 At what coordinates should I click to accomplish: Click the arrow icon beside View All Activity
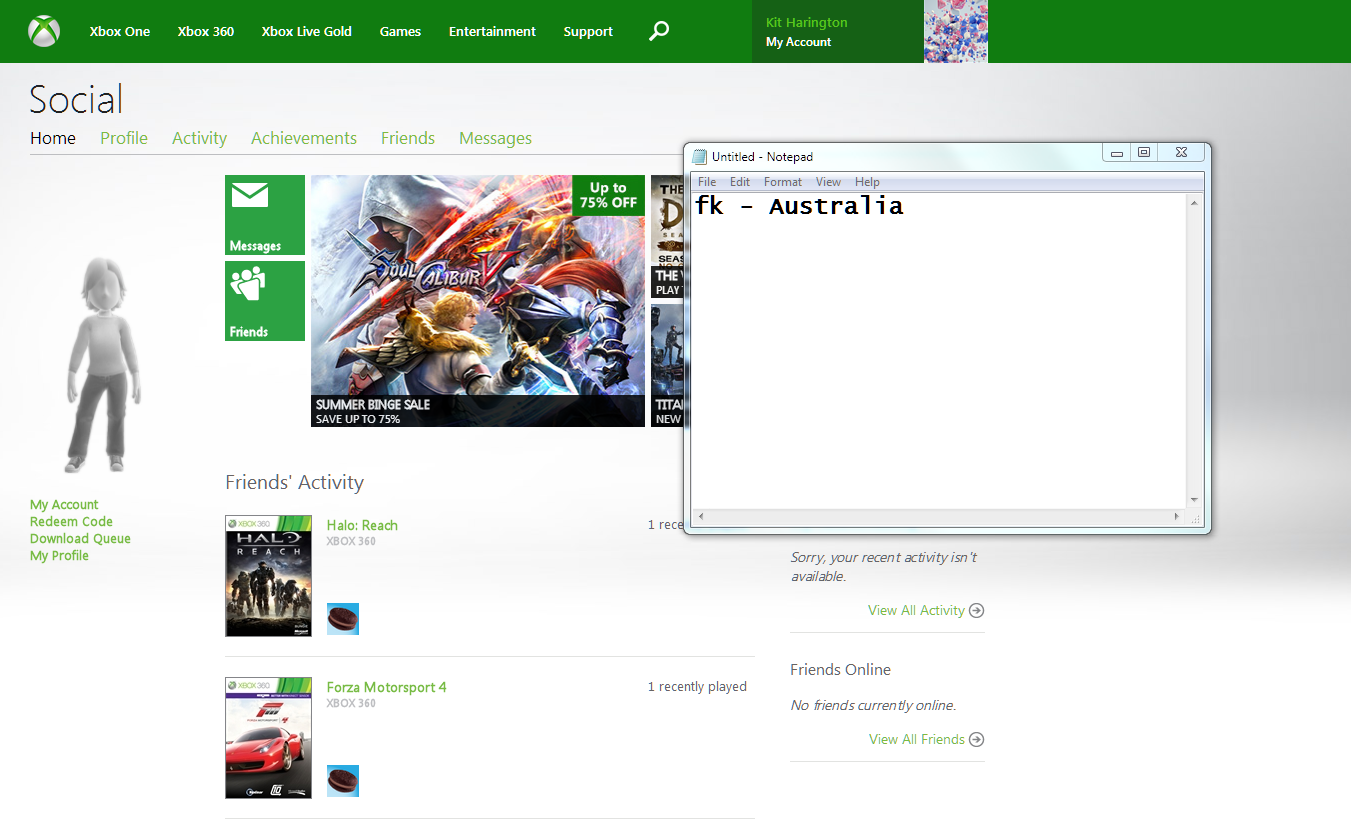tap(977, 610)
